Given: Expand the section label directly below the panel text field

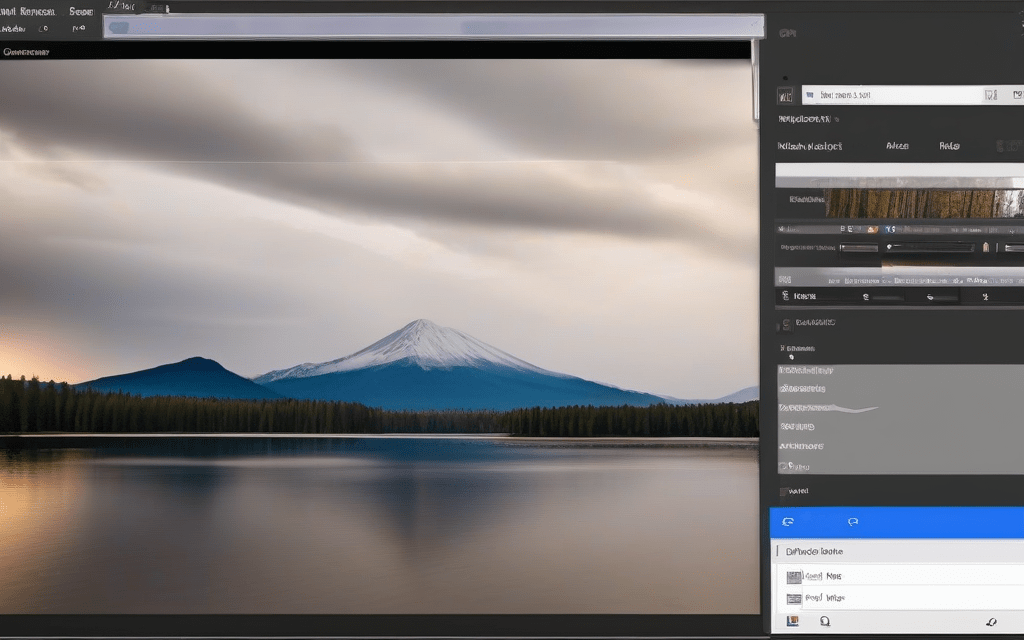Looking at the screenshot, I should [804, 119].
